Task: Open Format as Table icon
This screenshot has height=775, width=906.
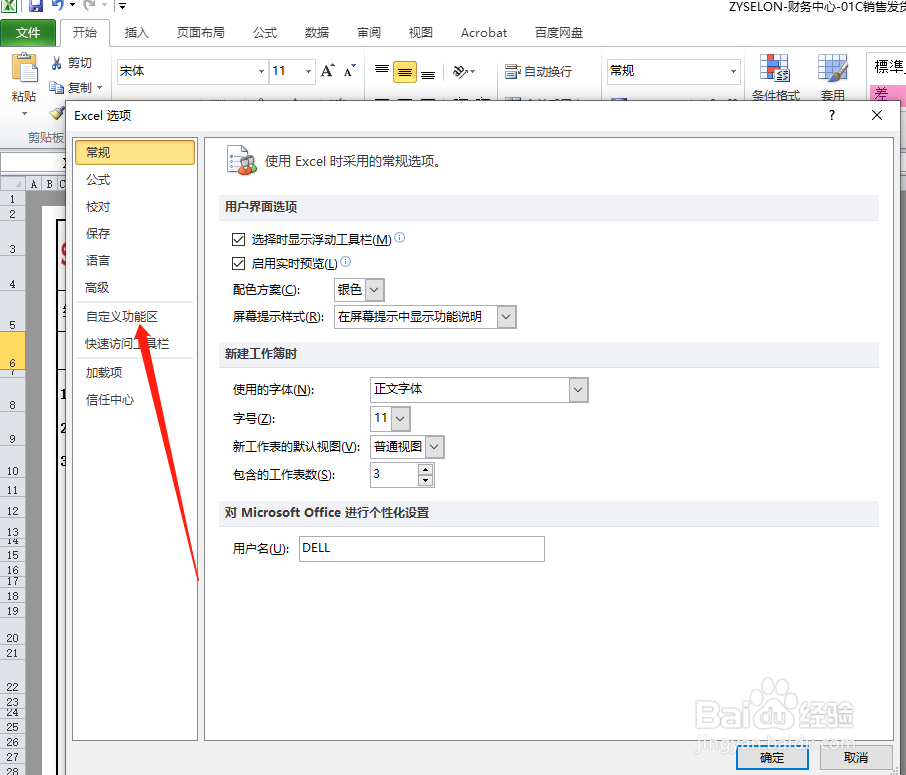Action: pos(833,68)
